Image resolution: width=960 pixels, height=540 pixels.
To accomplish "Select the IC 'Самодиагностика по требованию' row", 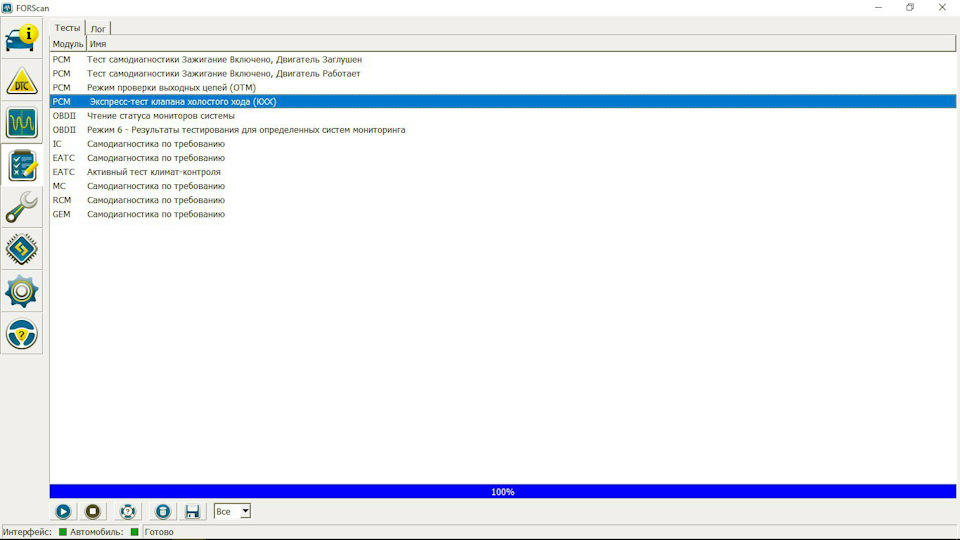I will [503, 144].
